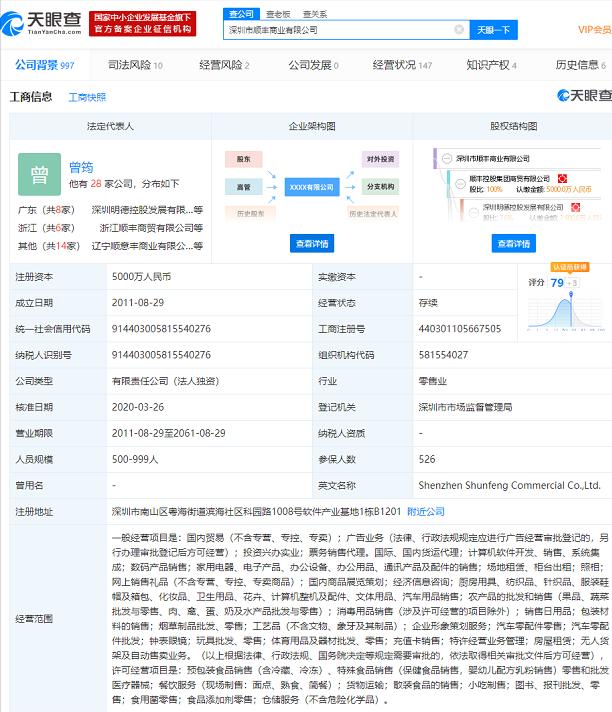Open the 公司发展 tab
Screen dimensions: 612x712
tap(313, 65)
